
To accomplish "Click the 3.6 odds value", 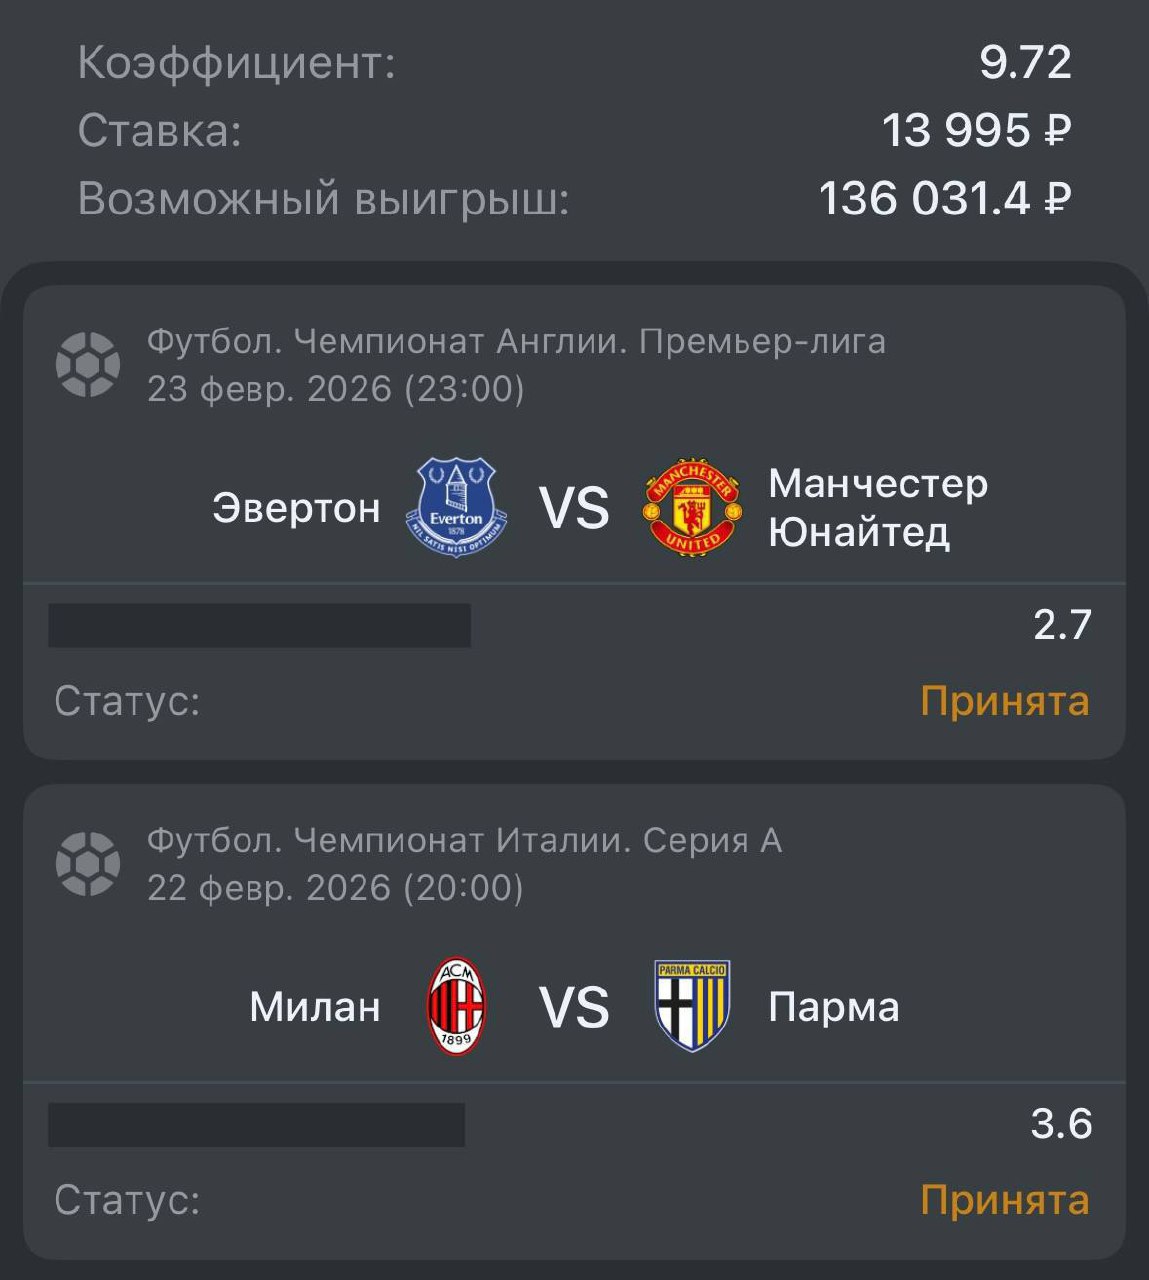I will click(1060, 1124).
